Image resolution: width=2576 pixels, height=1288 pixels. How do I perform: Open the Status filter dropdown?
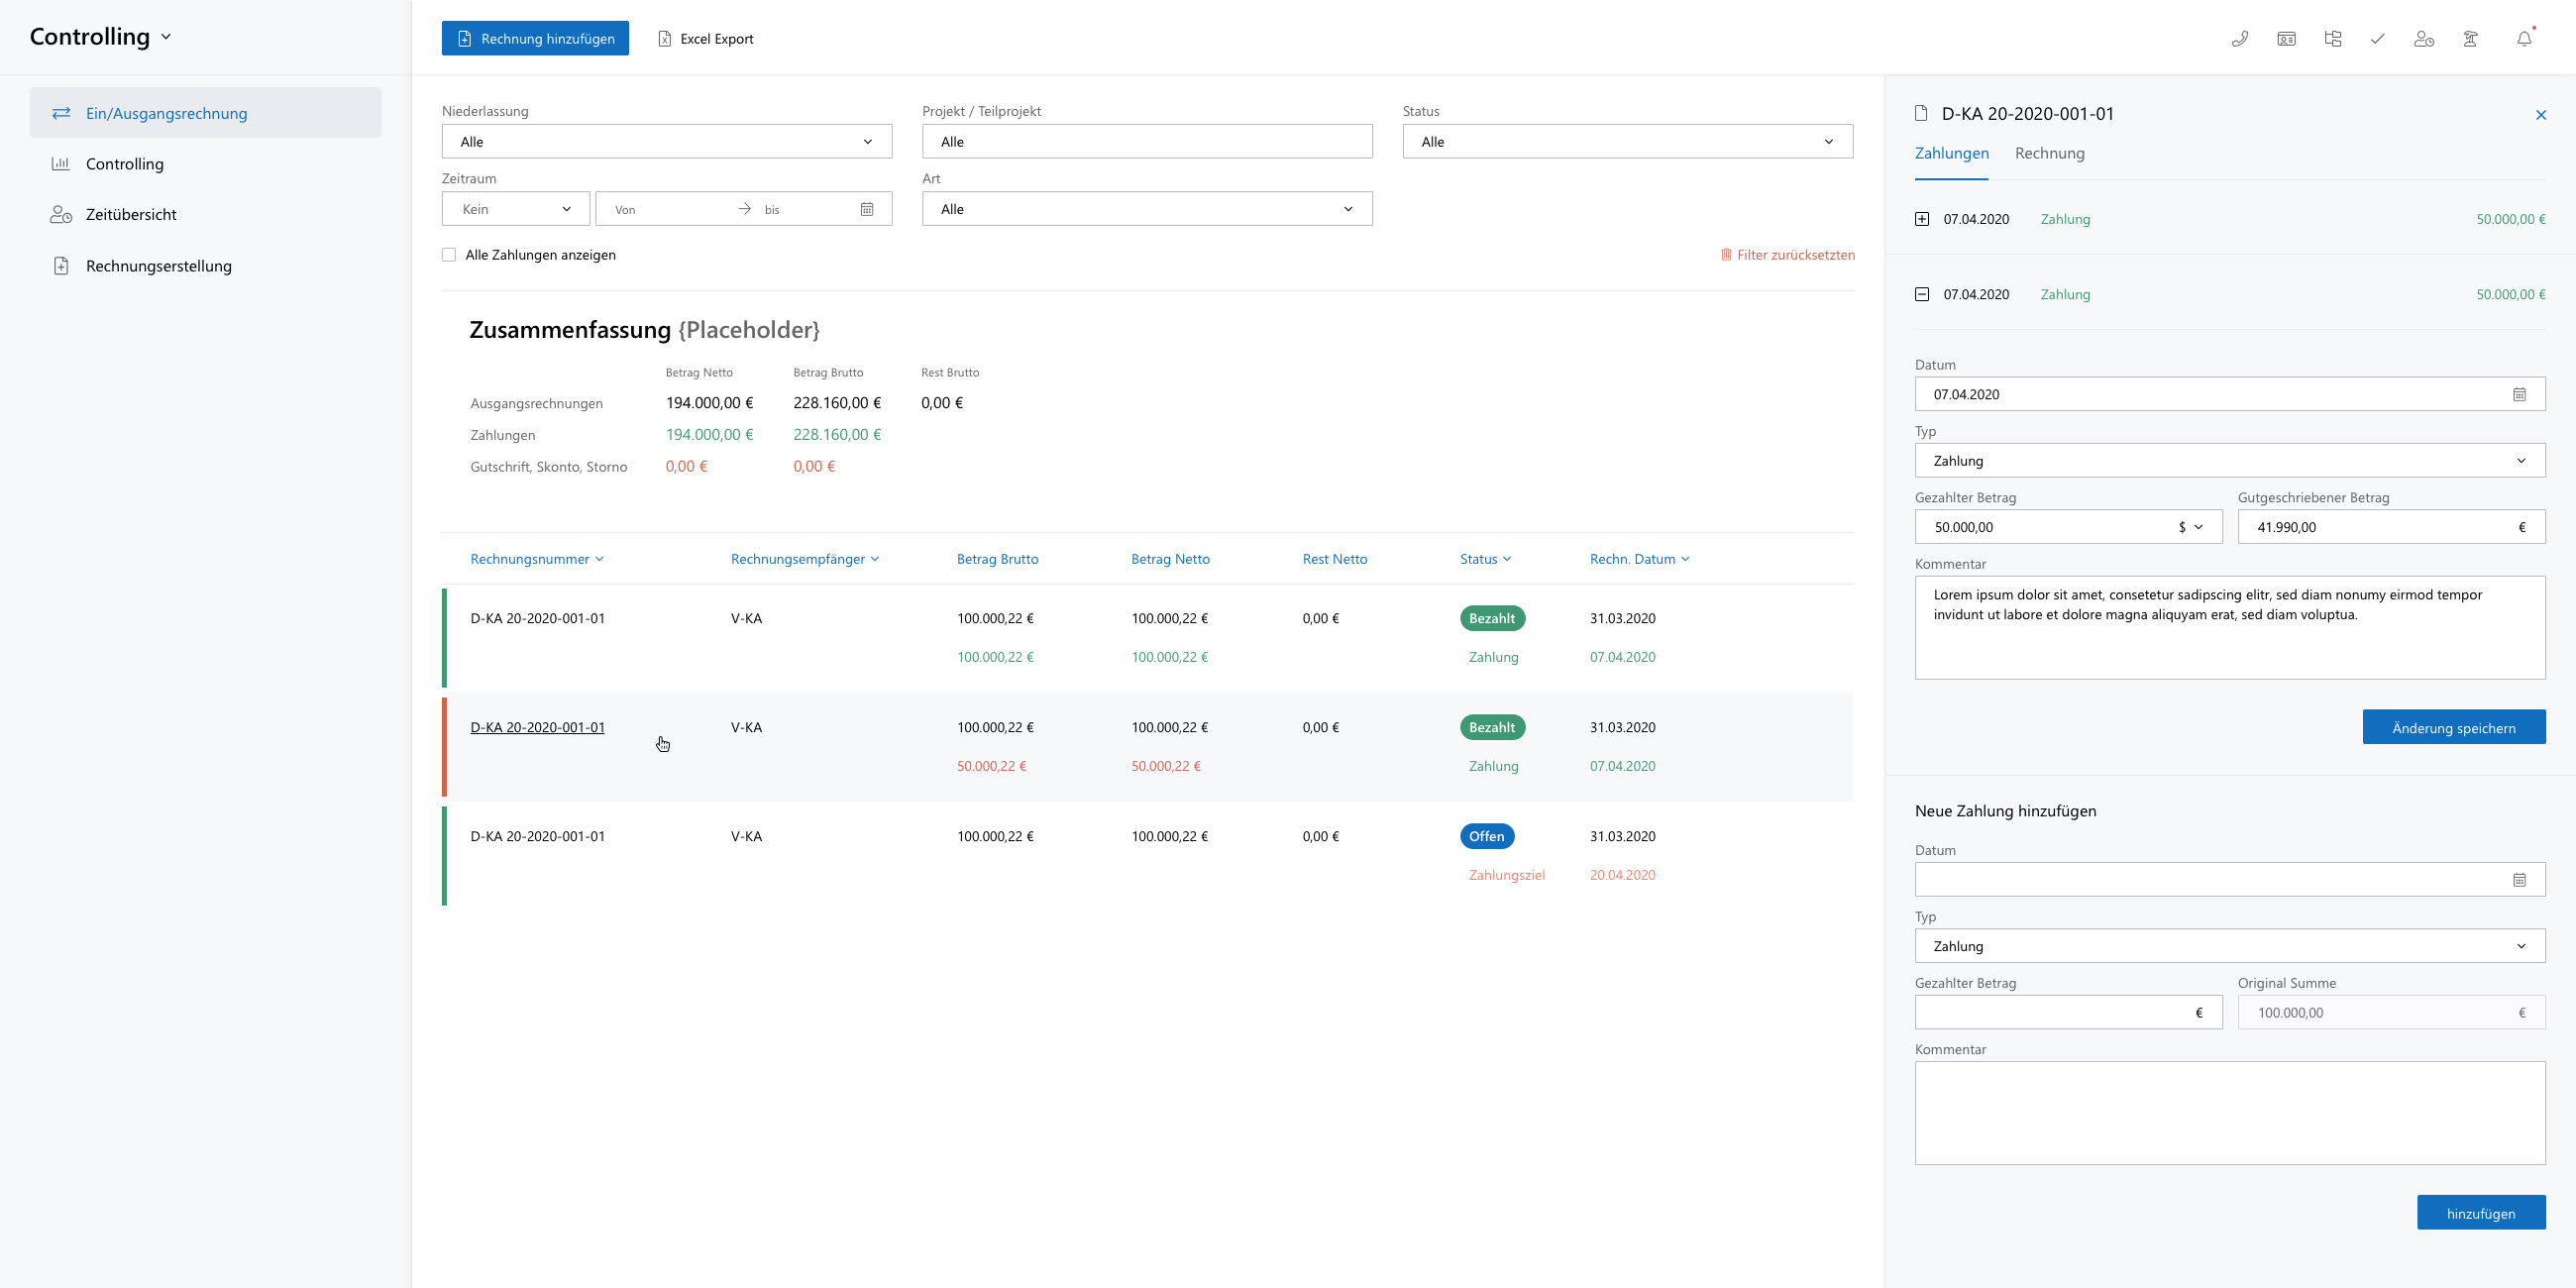point(1626,141)
